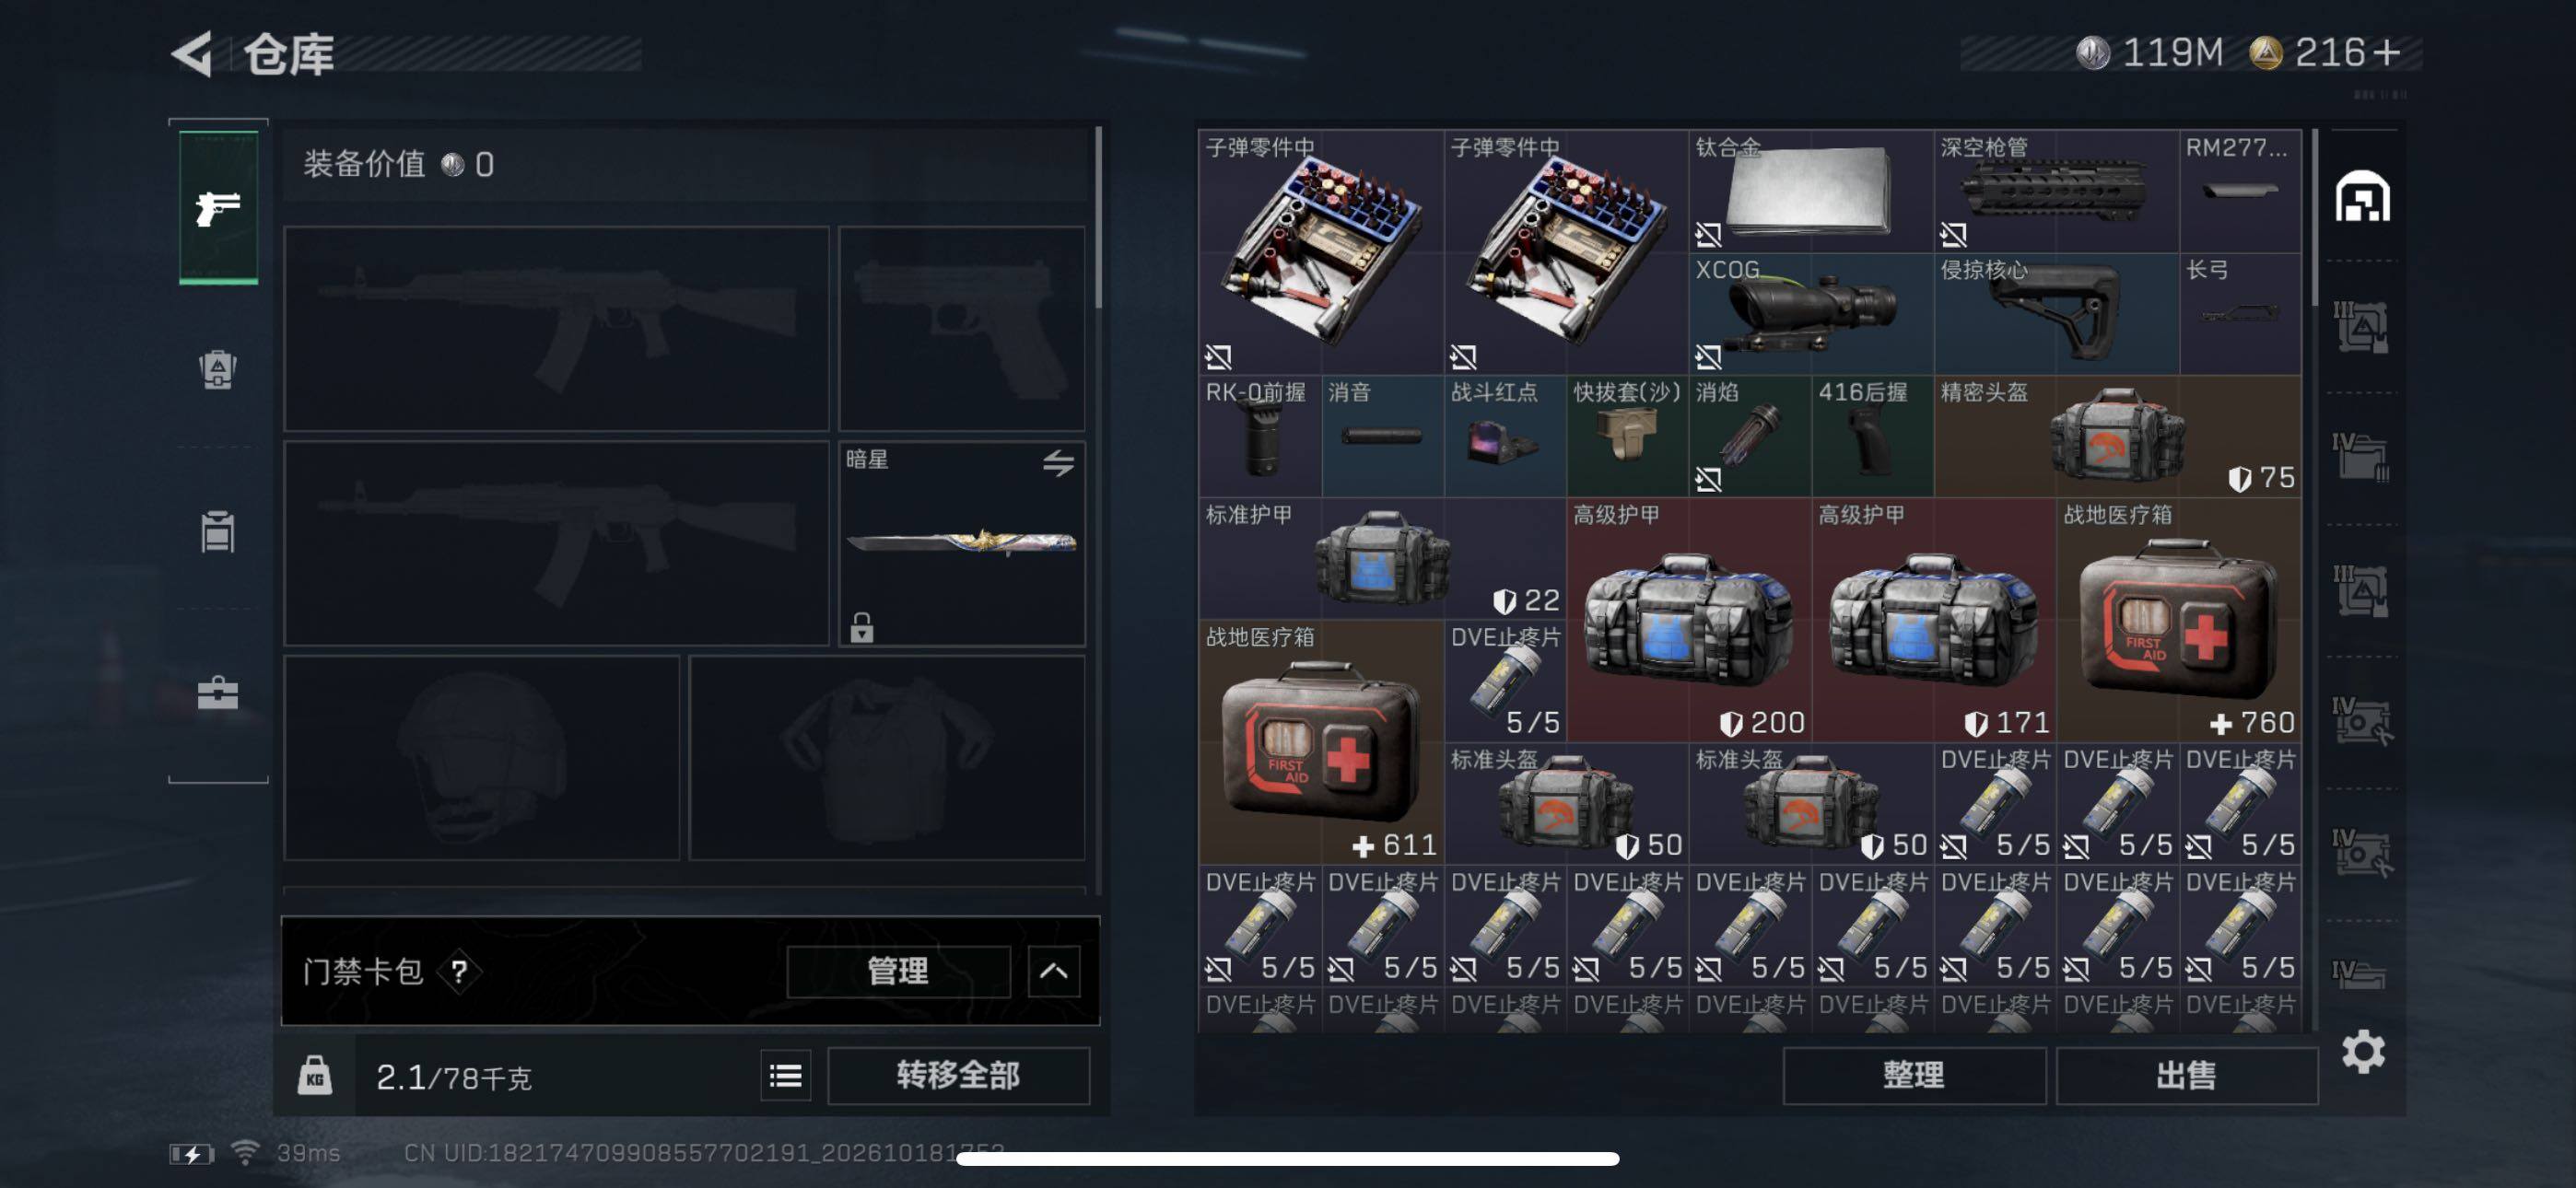
Task: Click the 119M currency balance
Action: pos(2149,53)
